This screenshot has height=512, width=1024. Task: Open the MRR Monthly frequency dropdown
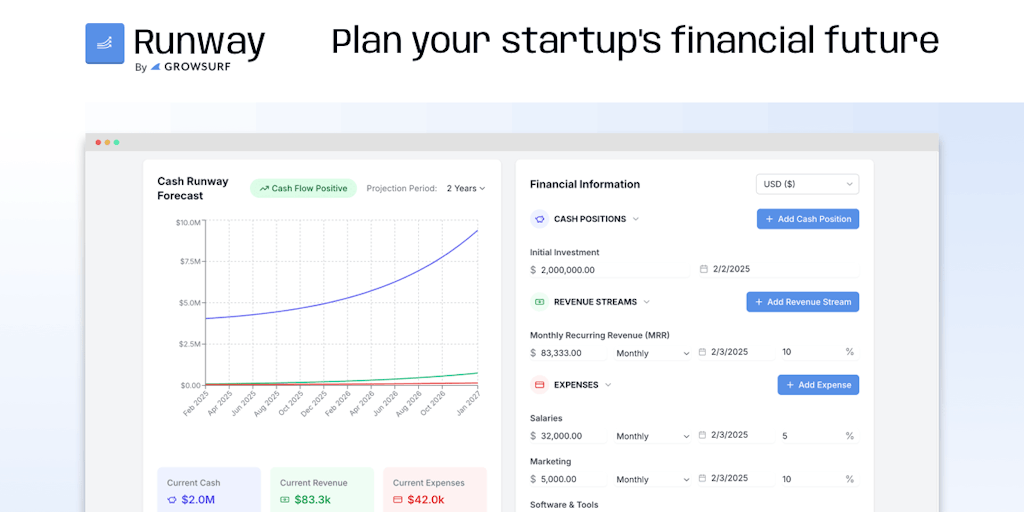(653, 353)
